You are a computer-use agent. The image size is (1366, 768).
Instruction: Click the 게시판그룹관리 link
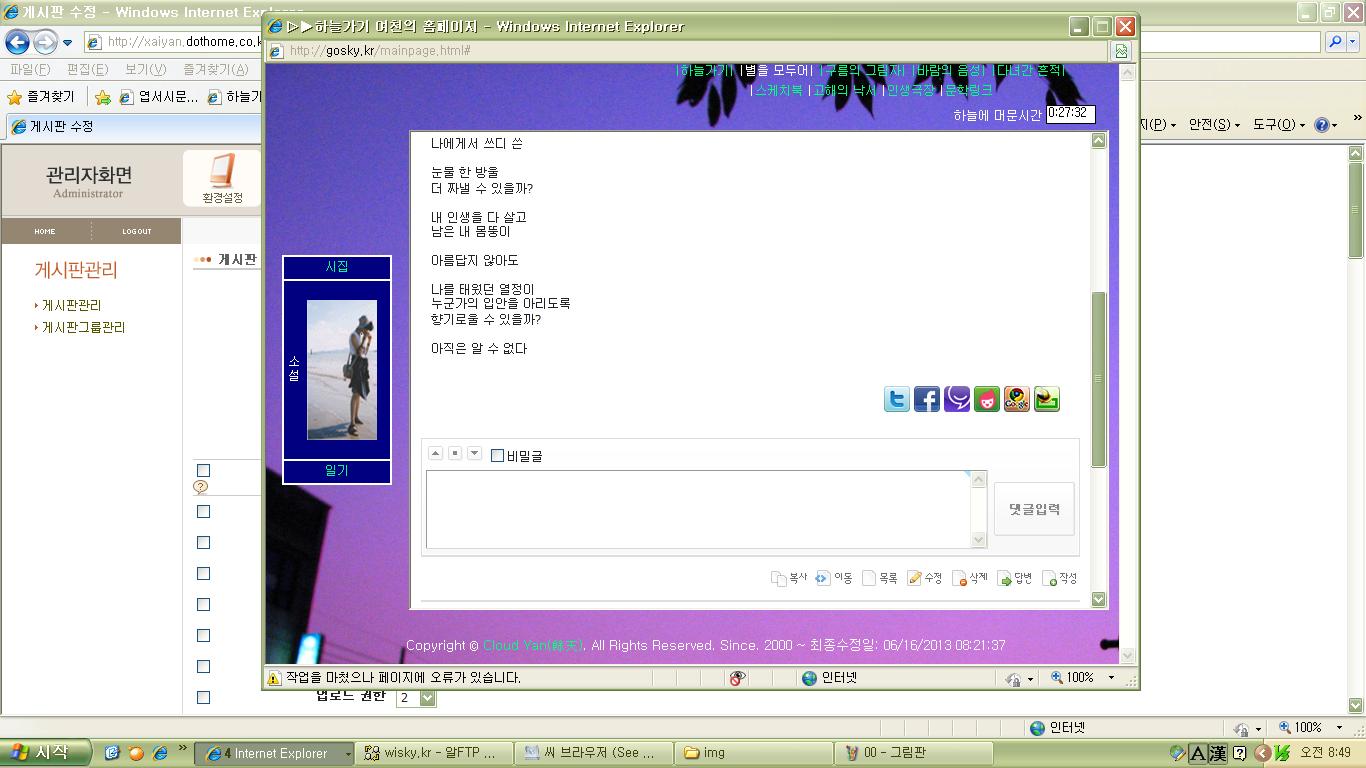tap(83, 328)
